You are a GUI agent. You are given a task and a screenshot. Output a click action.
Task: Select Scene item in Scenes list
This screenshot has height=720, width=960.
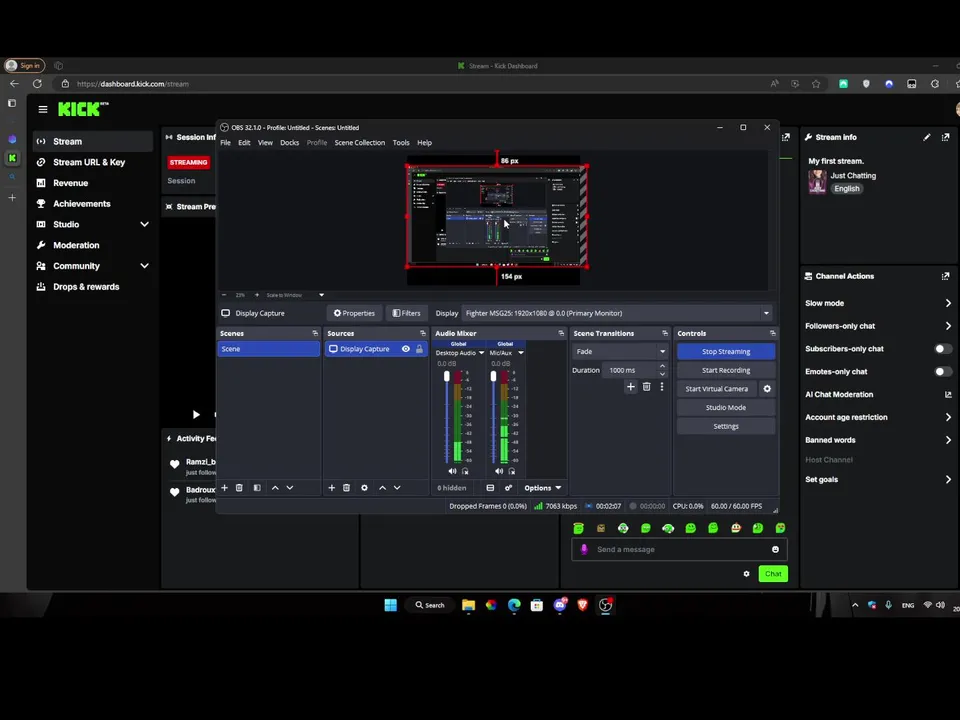268,349
